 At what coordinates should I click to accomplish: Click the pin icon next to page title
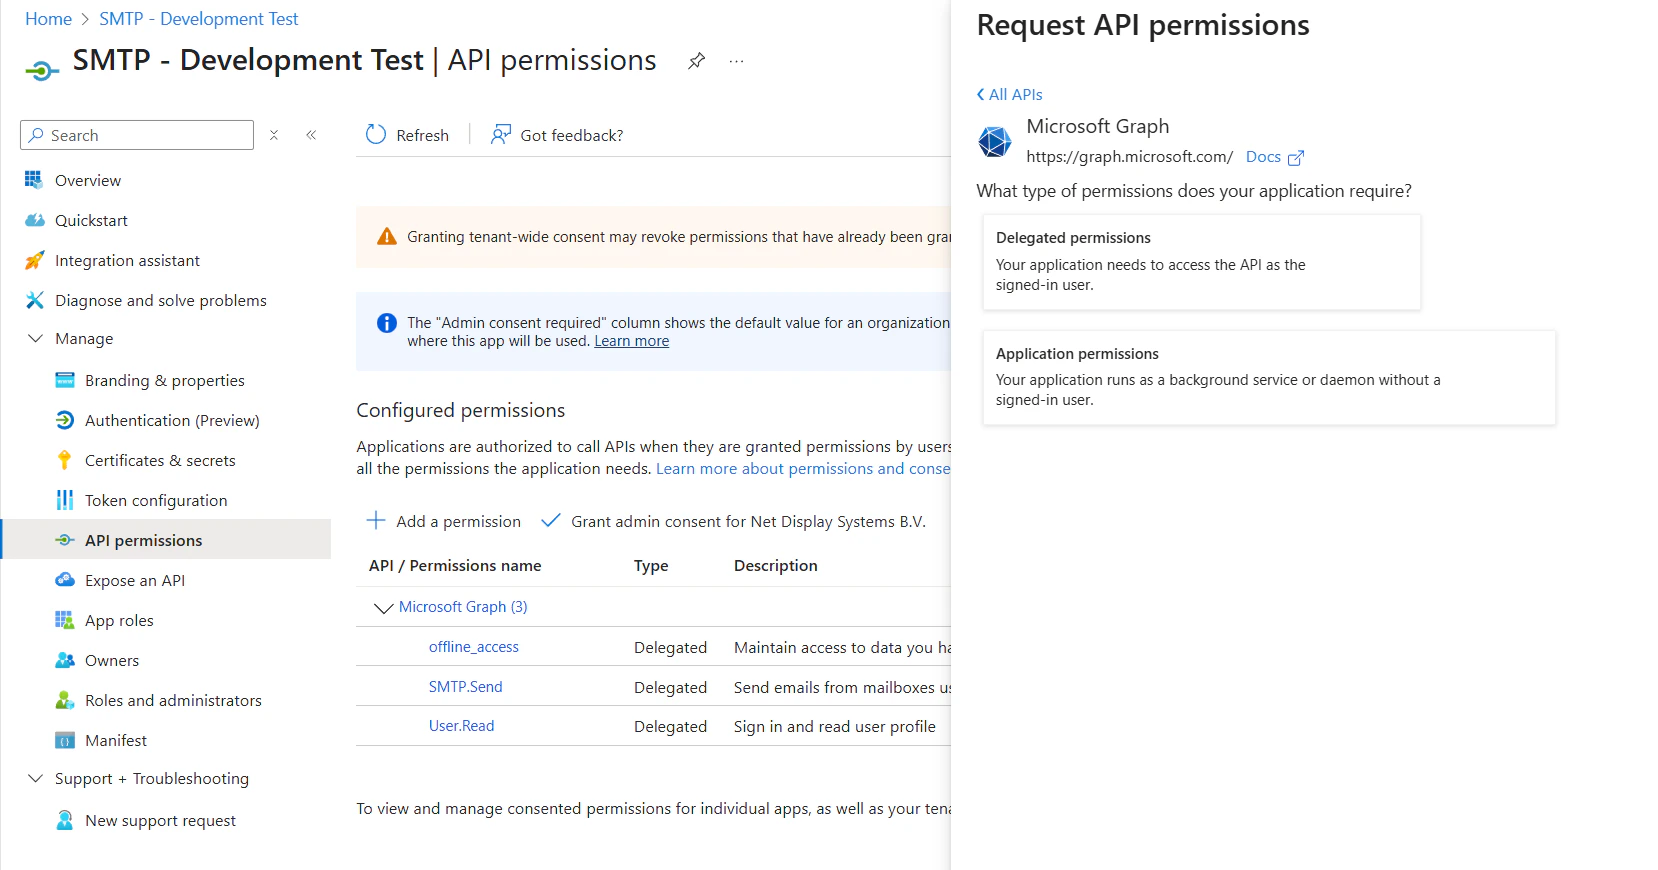click(x=696, y=61)
